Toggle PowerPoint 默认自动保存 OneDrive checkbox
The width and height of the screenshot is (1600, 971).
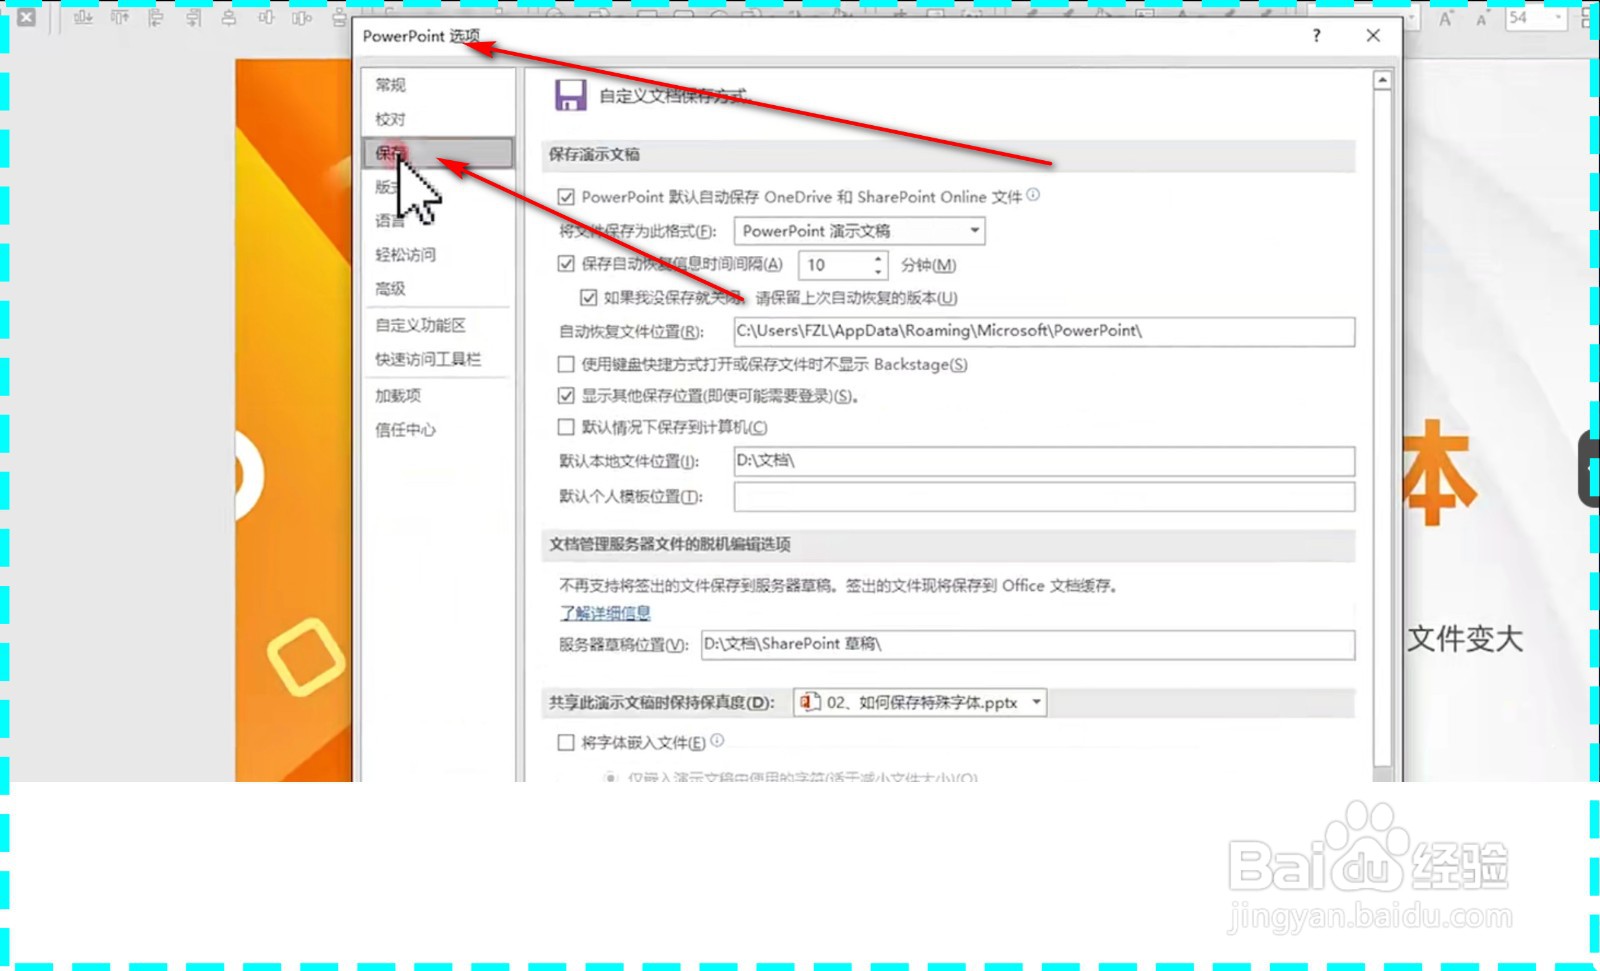pos(566,197)
